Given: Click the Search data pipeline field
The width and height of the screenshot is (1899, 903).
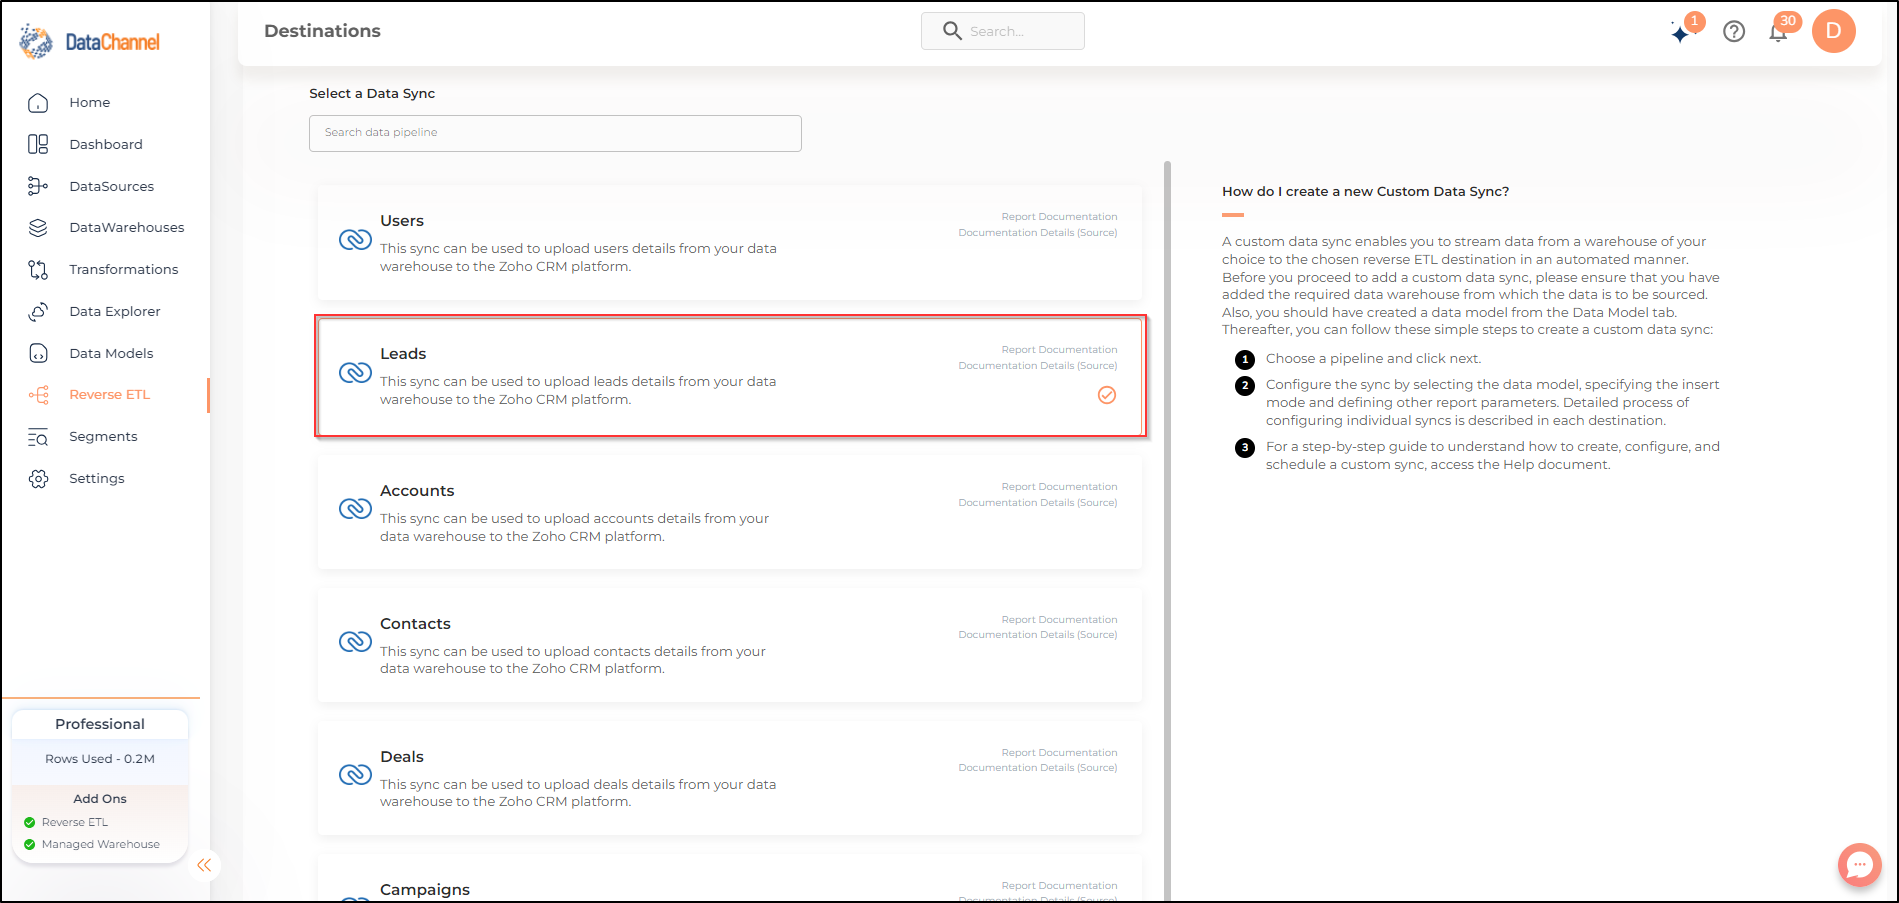Looking at the screenshot, I should 555,133.
